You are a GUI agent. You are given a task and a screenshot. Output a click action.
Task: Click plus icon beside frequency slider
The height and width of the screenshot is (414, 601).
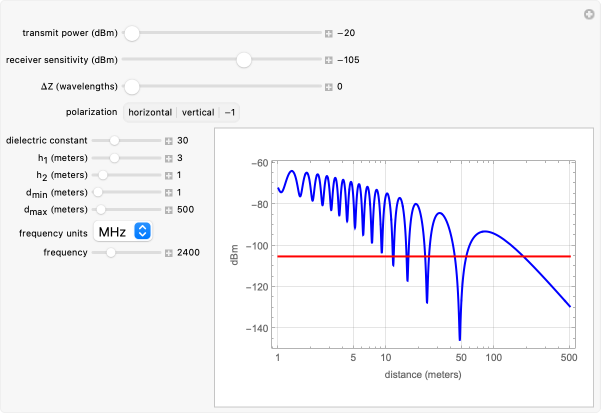click(x=169, y=253)
